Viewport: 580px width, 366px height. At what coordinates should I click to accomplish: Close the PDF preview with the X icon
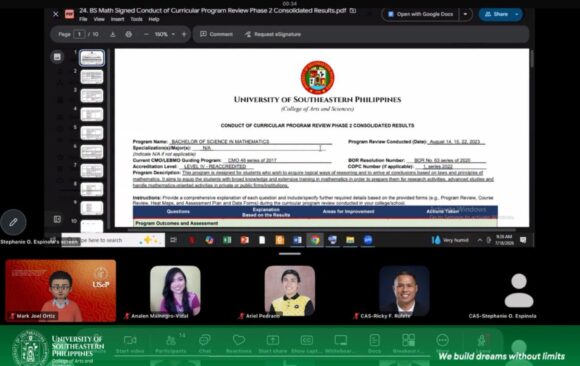coord(55,14)
